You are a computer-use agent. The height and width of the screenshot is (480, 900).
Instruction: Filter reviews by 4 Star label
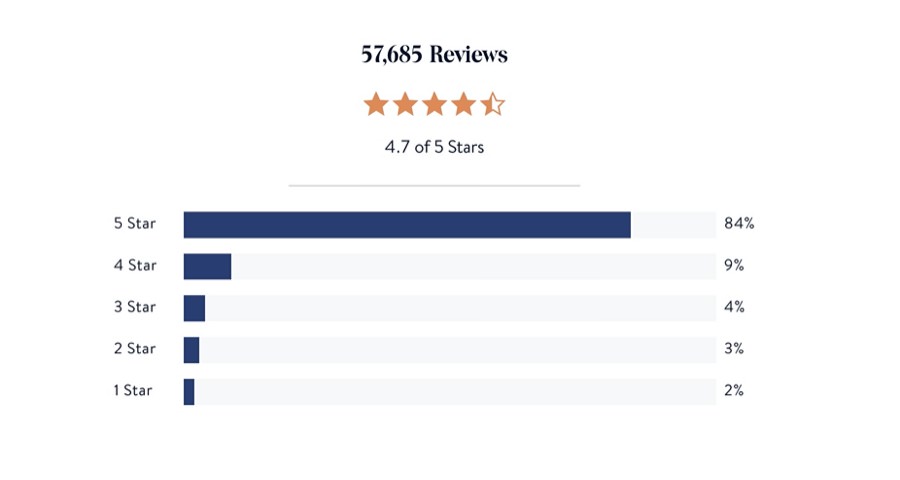(x=135, y=265)
